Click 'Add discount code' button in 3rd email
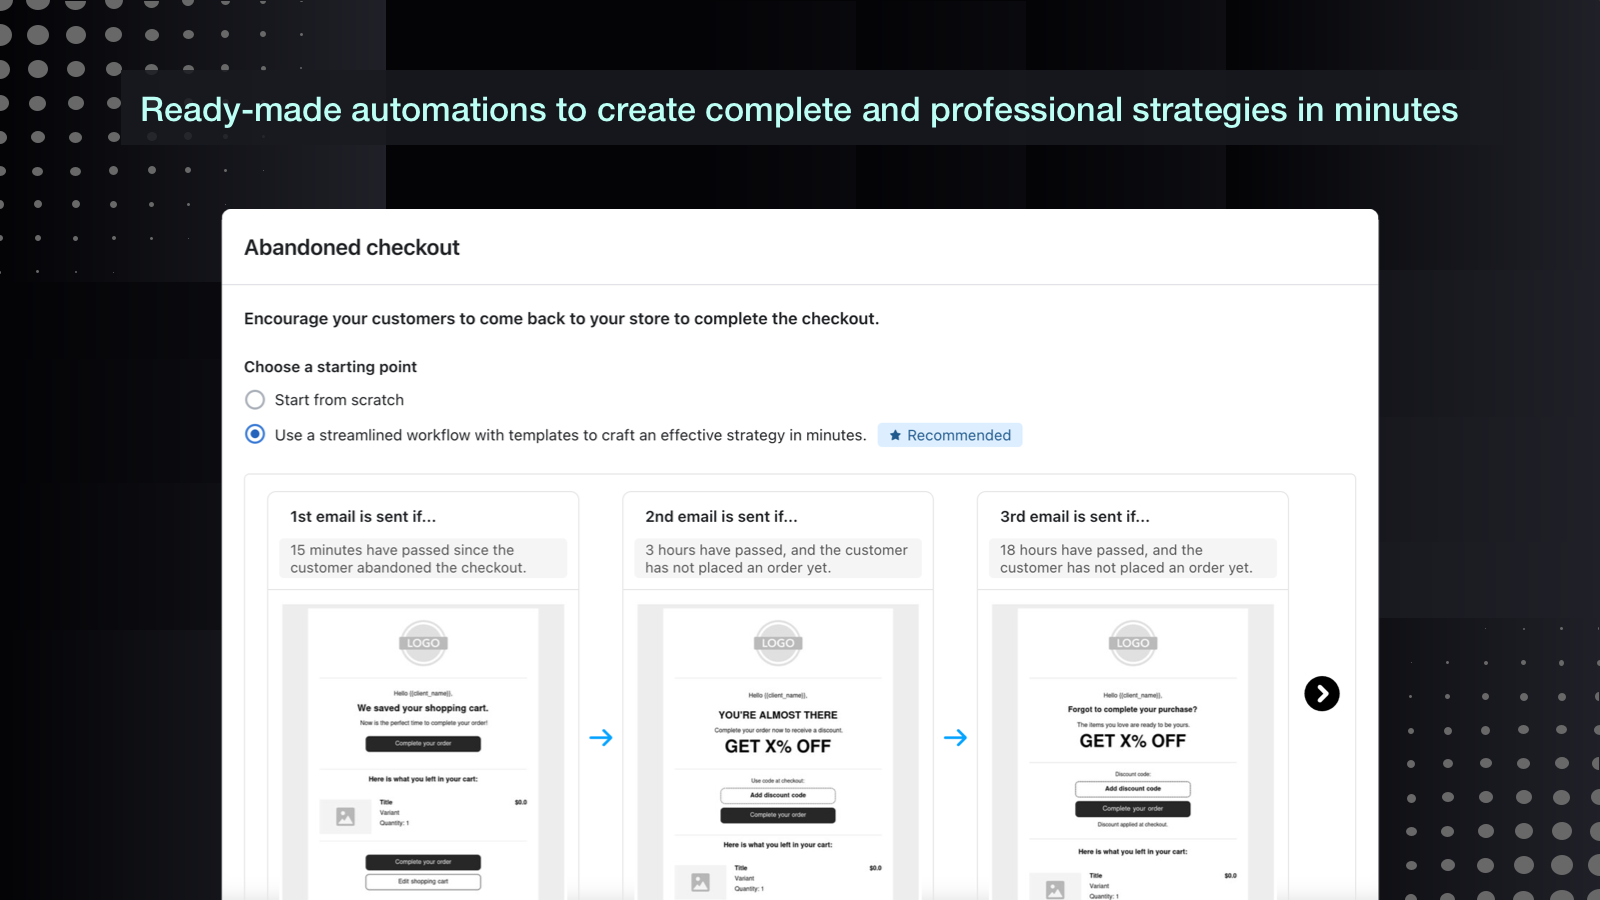The width and height of the screenshot is (1600, 900). tap(1133, 789)
